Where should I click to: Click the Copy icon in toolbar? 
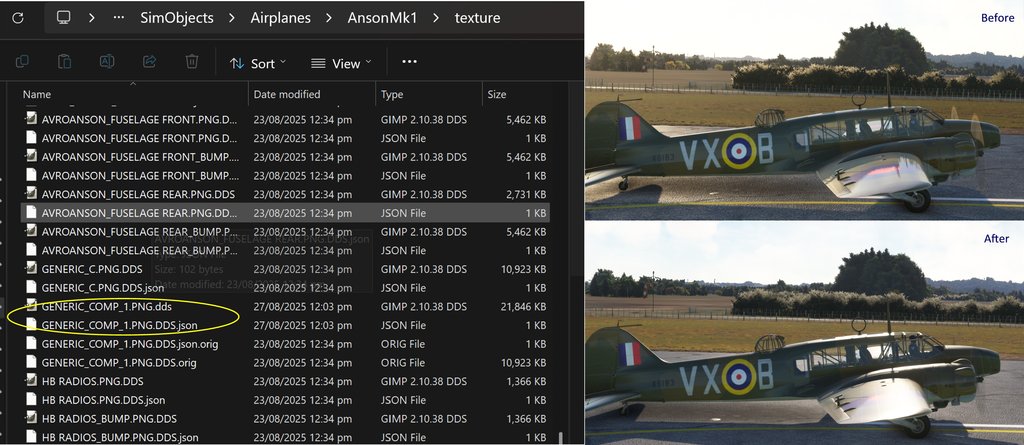click(x=22, y=61)
